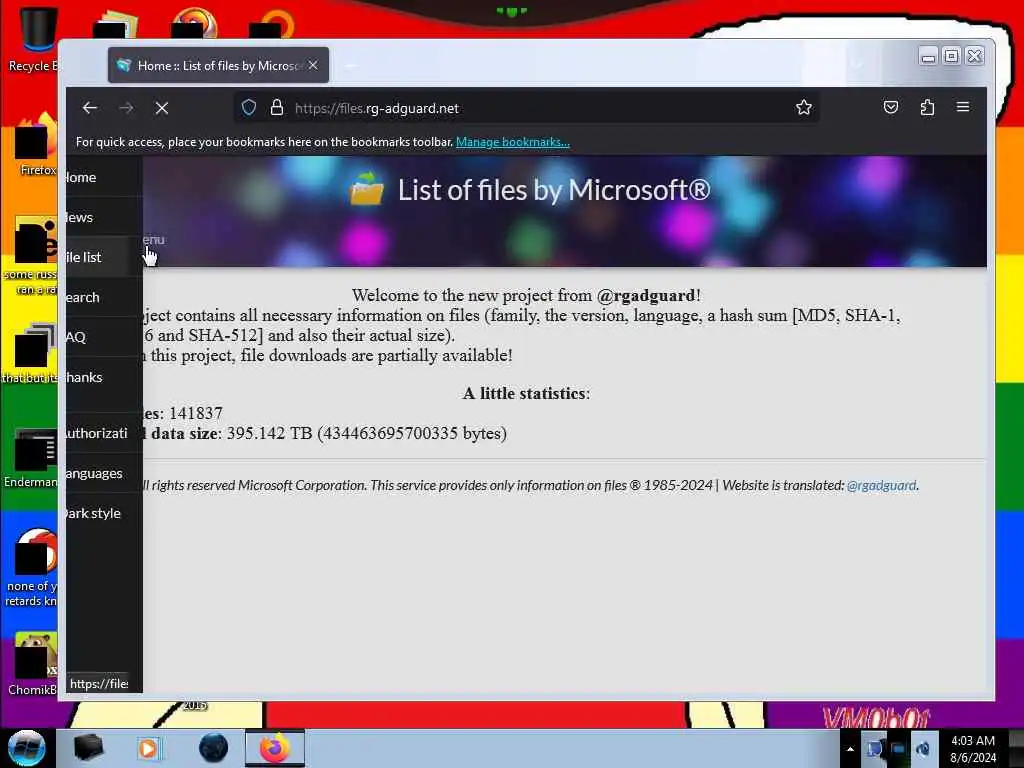Maximize the Firefox window

(x=952, y=57)
